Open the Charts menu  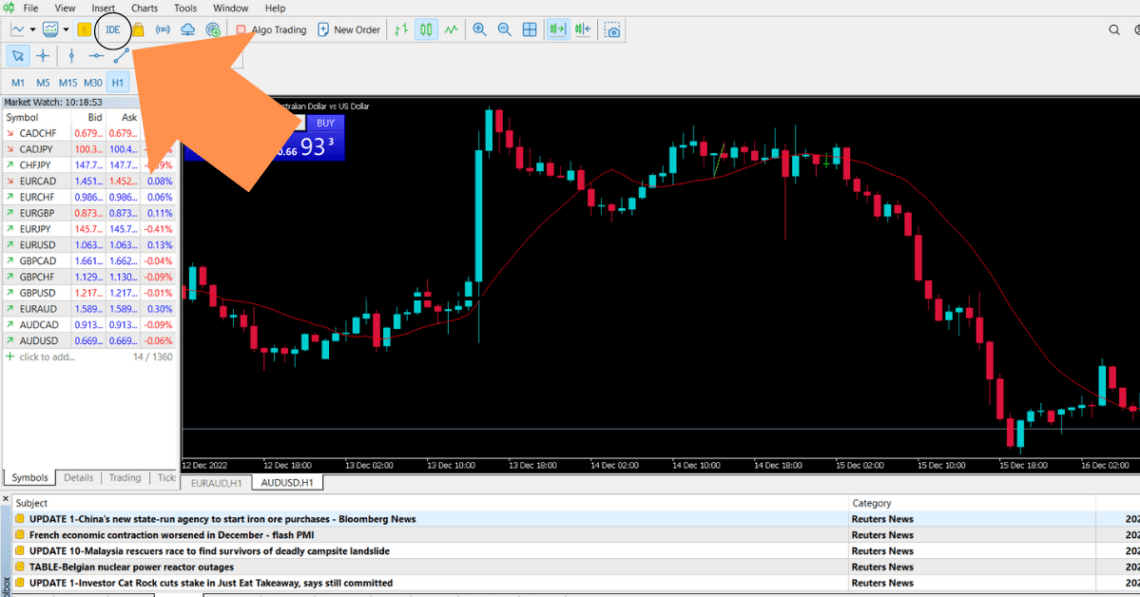(x=144, y=7)
